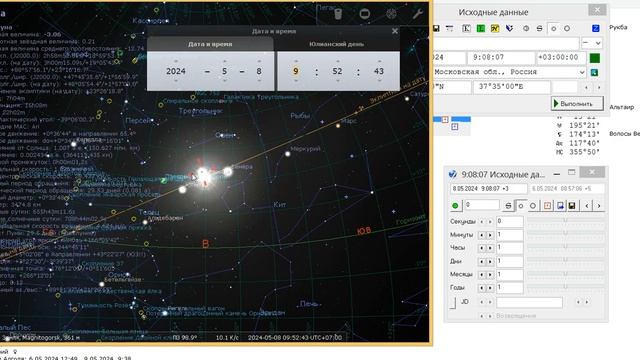Click the crossed-circle icon in Исходные данные toolbar

[x=526, y=29]
